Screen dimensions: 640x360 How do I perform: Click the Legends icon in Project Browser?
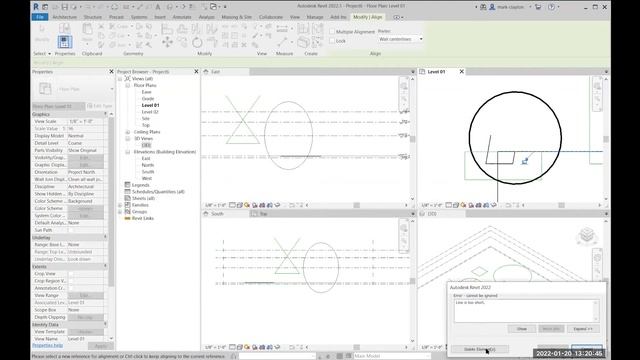tap(127, 185)
